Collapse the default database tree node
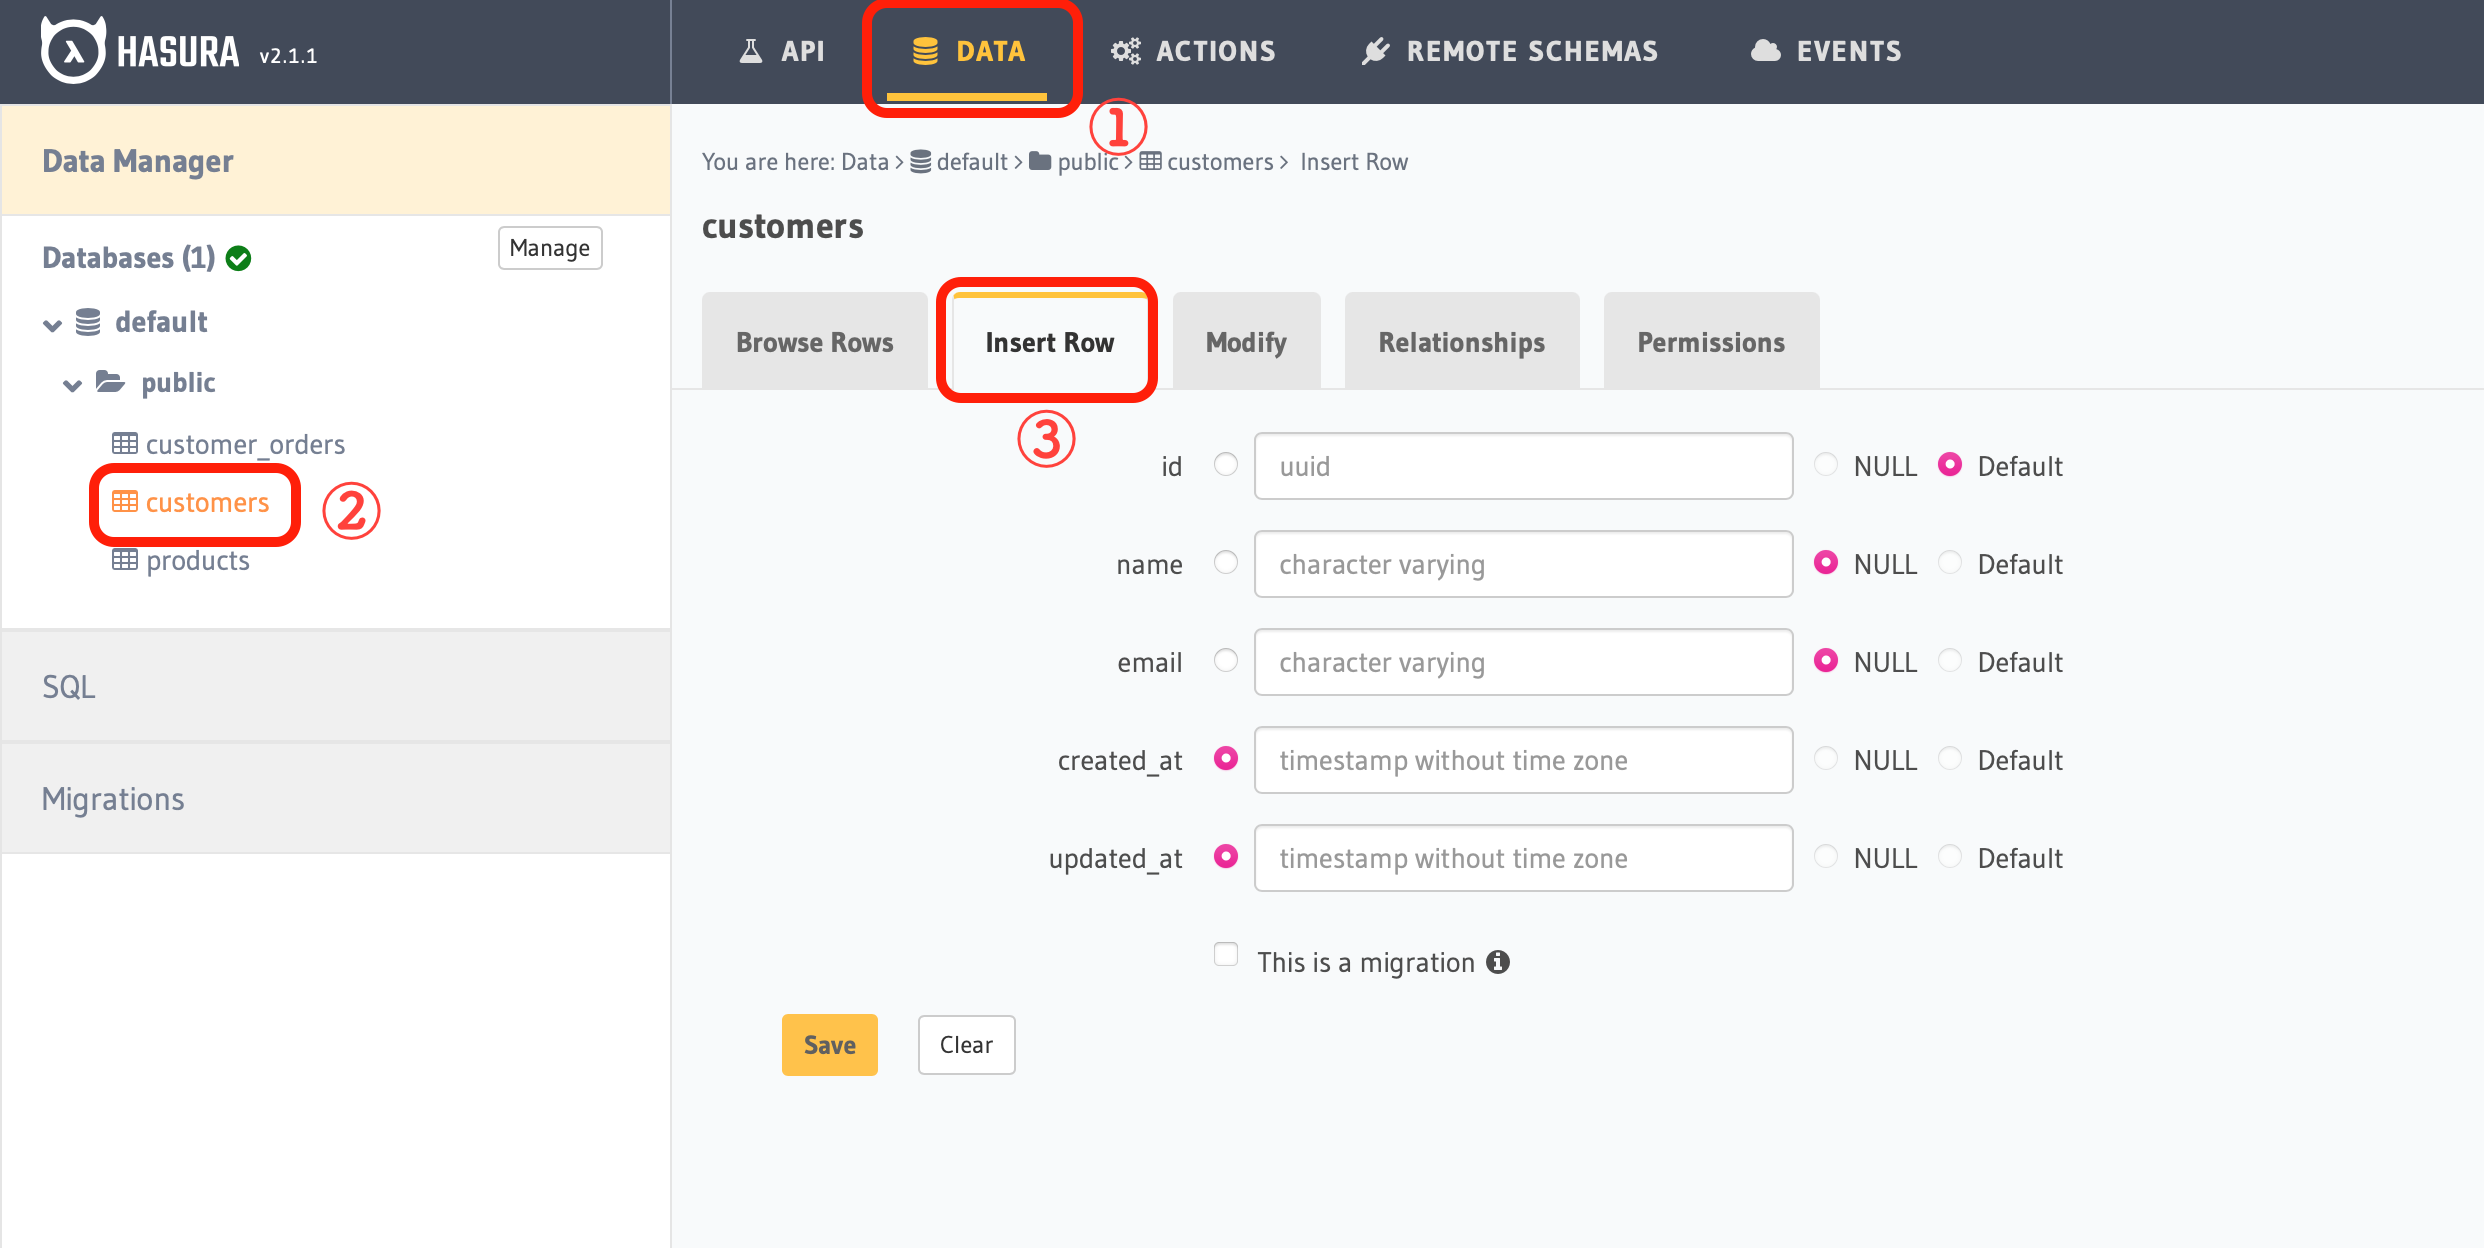This screenshot has width=2484, height=1248. click(53, 324)
